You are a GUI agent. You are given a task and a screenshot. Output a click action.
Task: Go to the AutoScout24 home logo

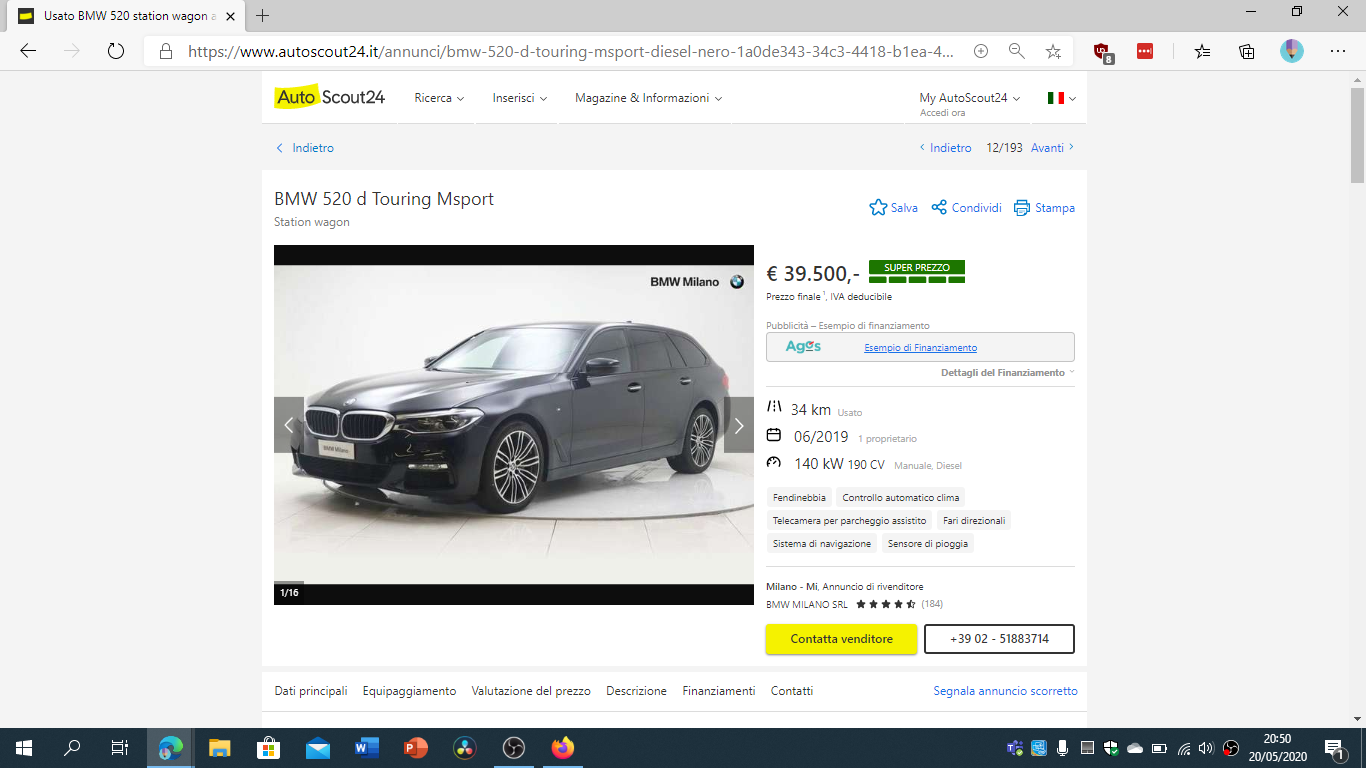329,97
